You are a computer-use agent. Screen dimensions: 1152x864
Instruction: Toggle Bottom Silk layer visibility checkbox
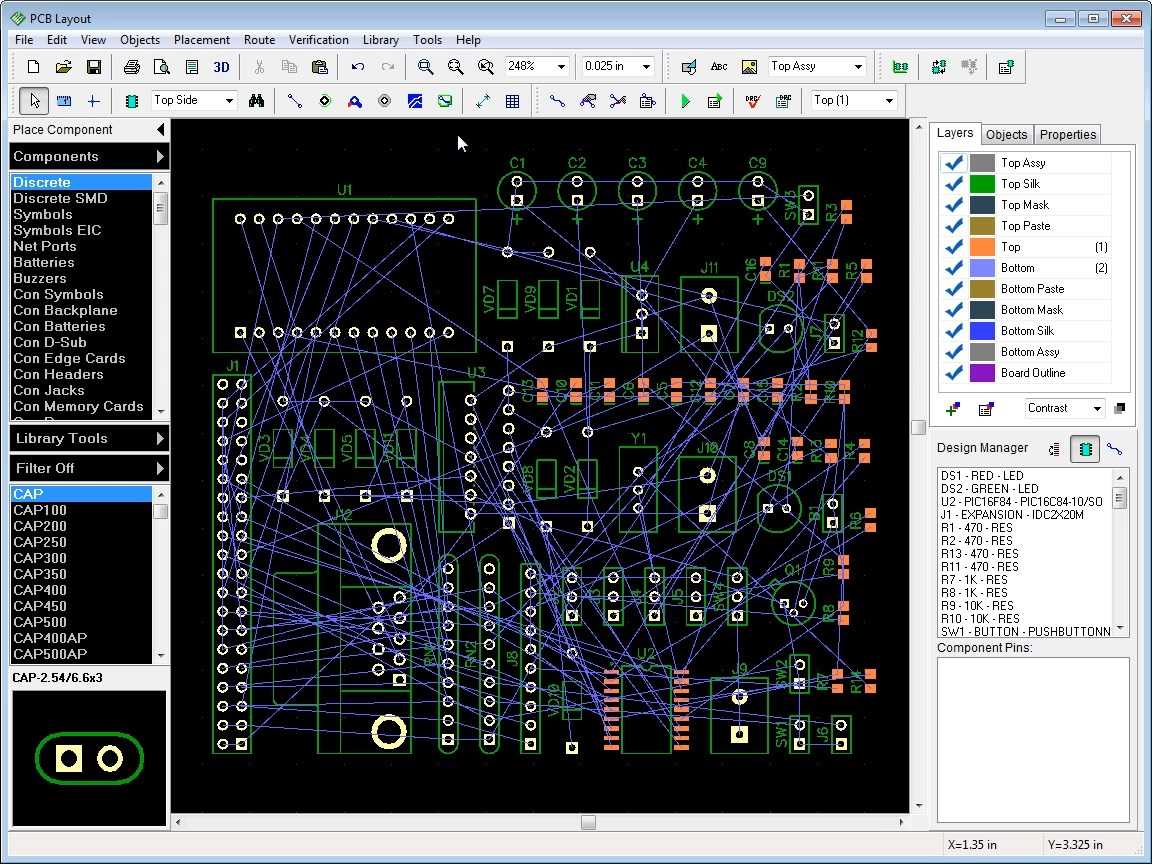point(954,331)
